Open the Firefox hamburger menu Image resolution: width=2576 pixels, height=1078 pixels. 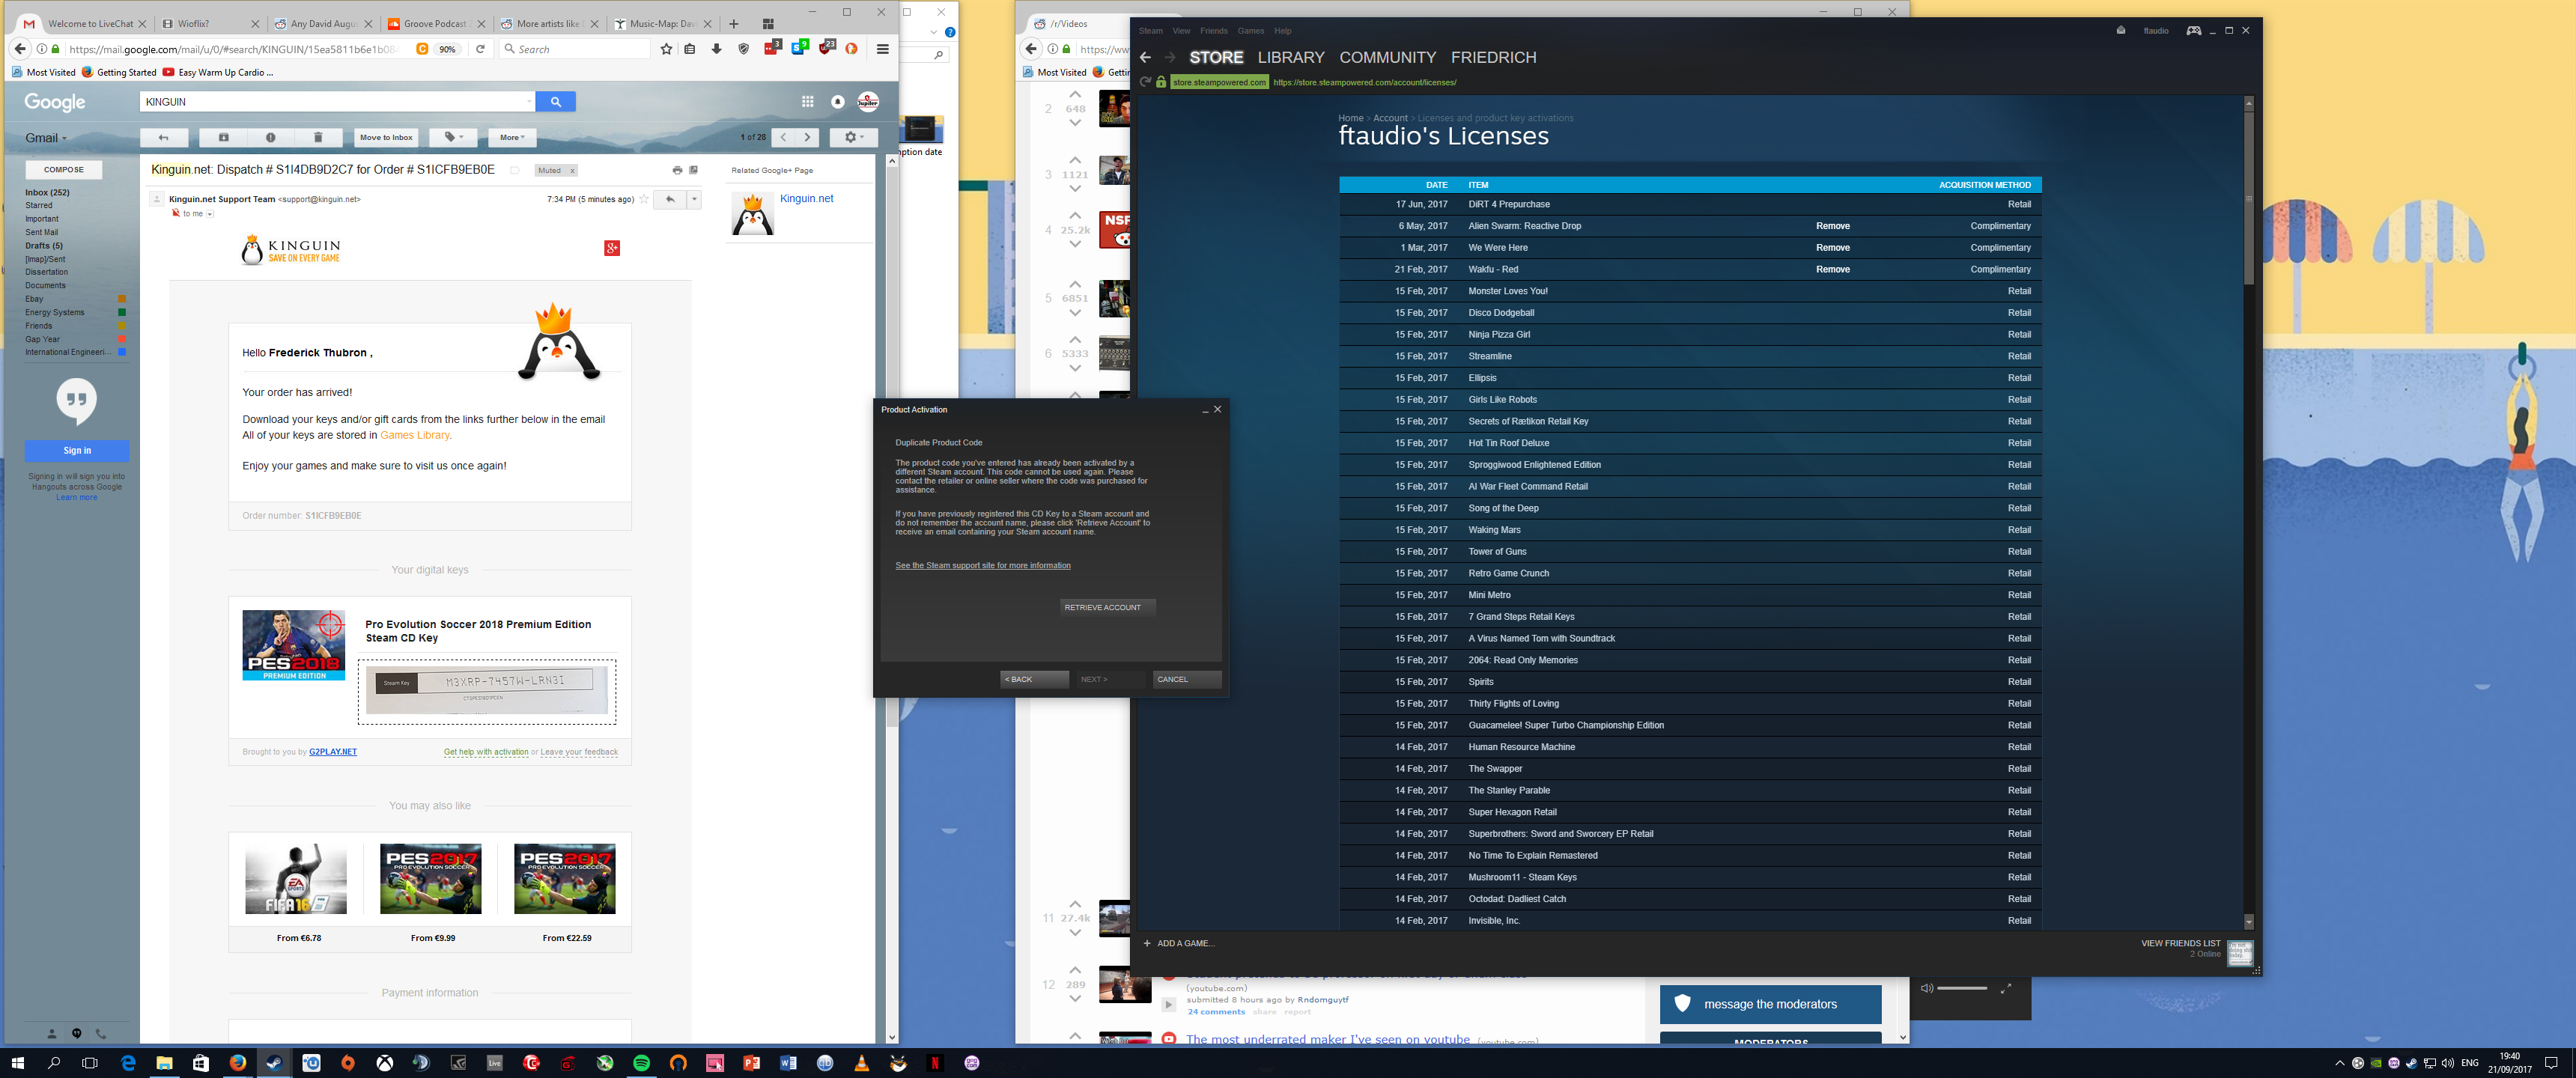point(883,49)
